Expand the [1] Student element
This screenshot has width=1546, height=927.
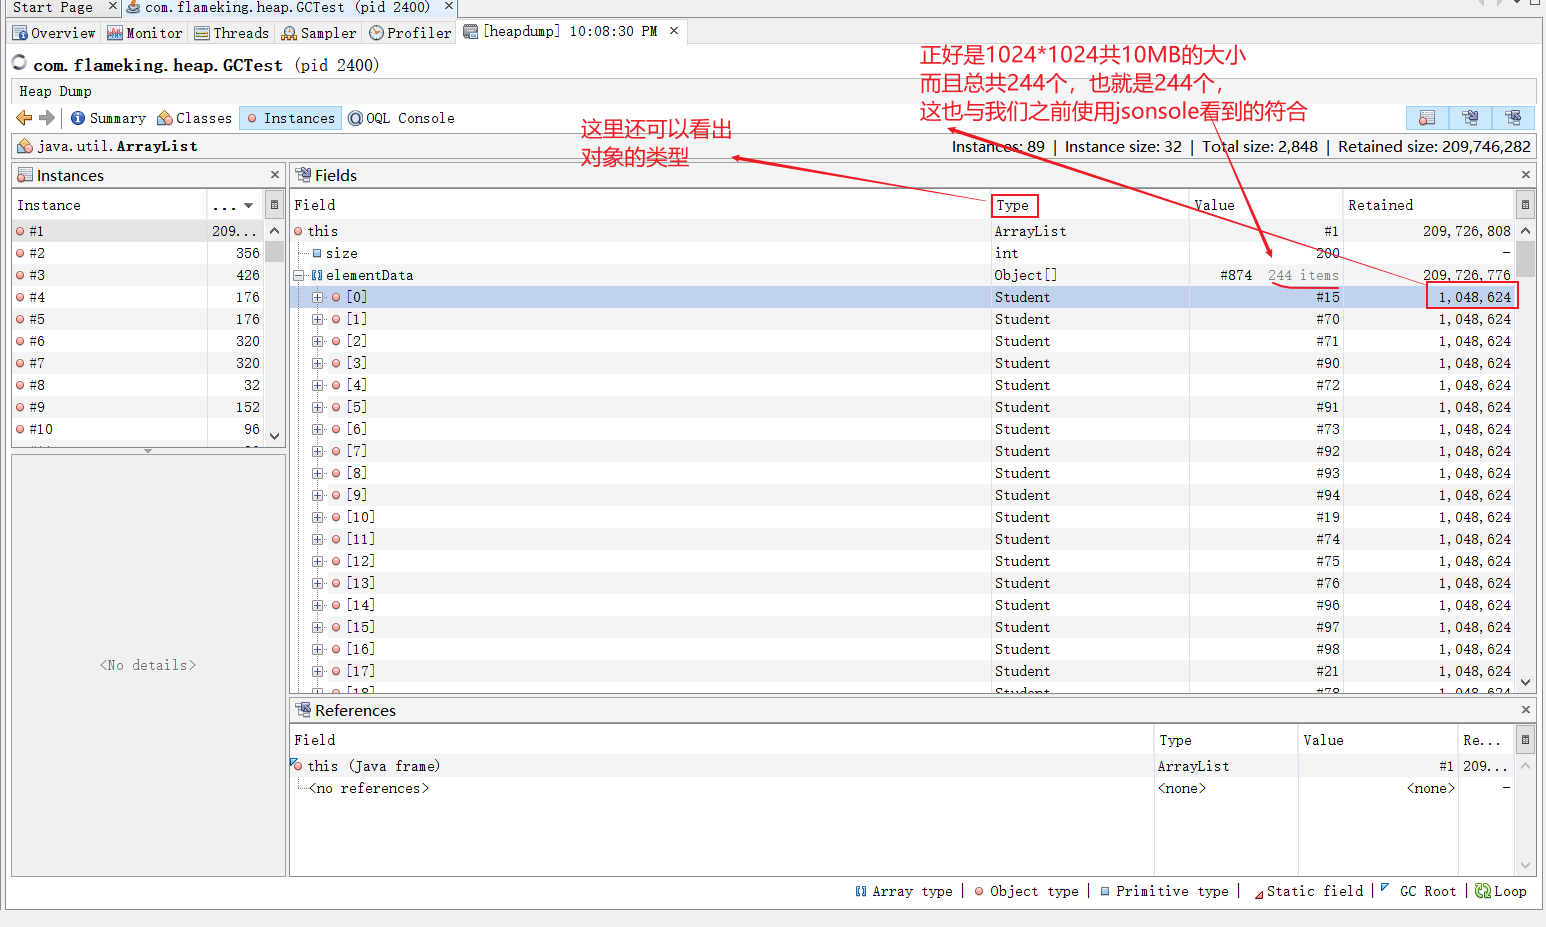click(x=317, y=319)
